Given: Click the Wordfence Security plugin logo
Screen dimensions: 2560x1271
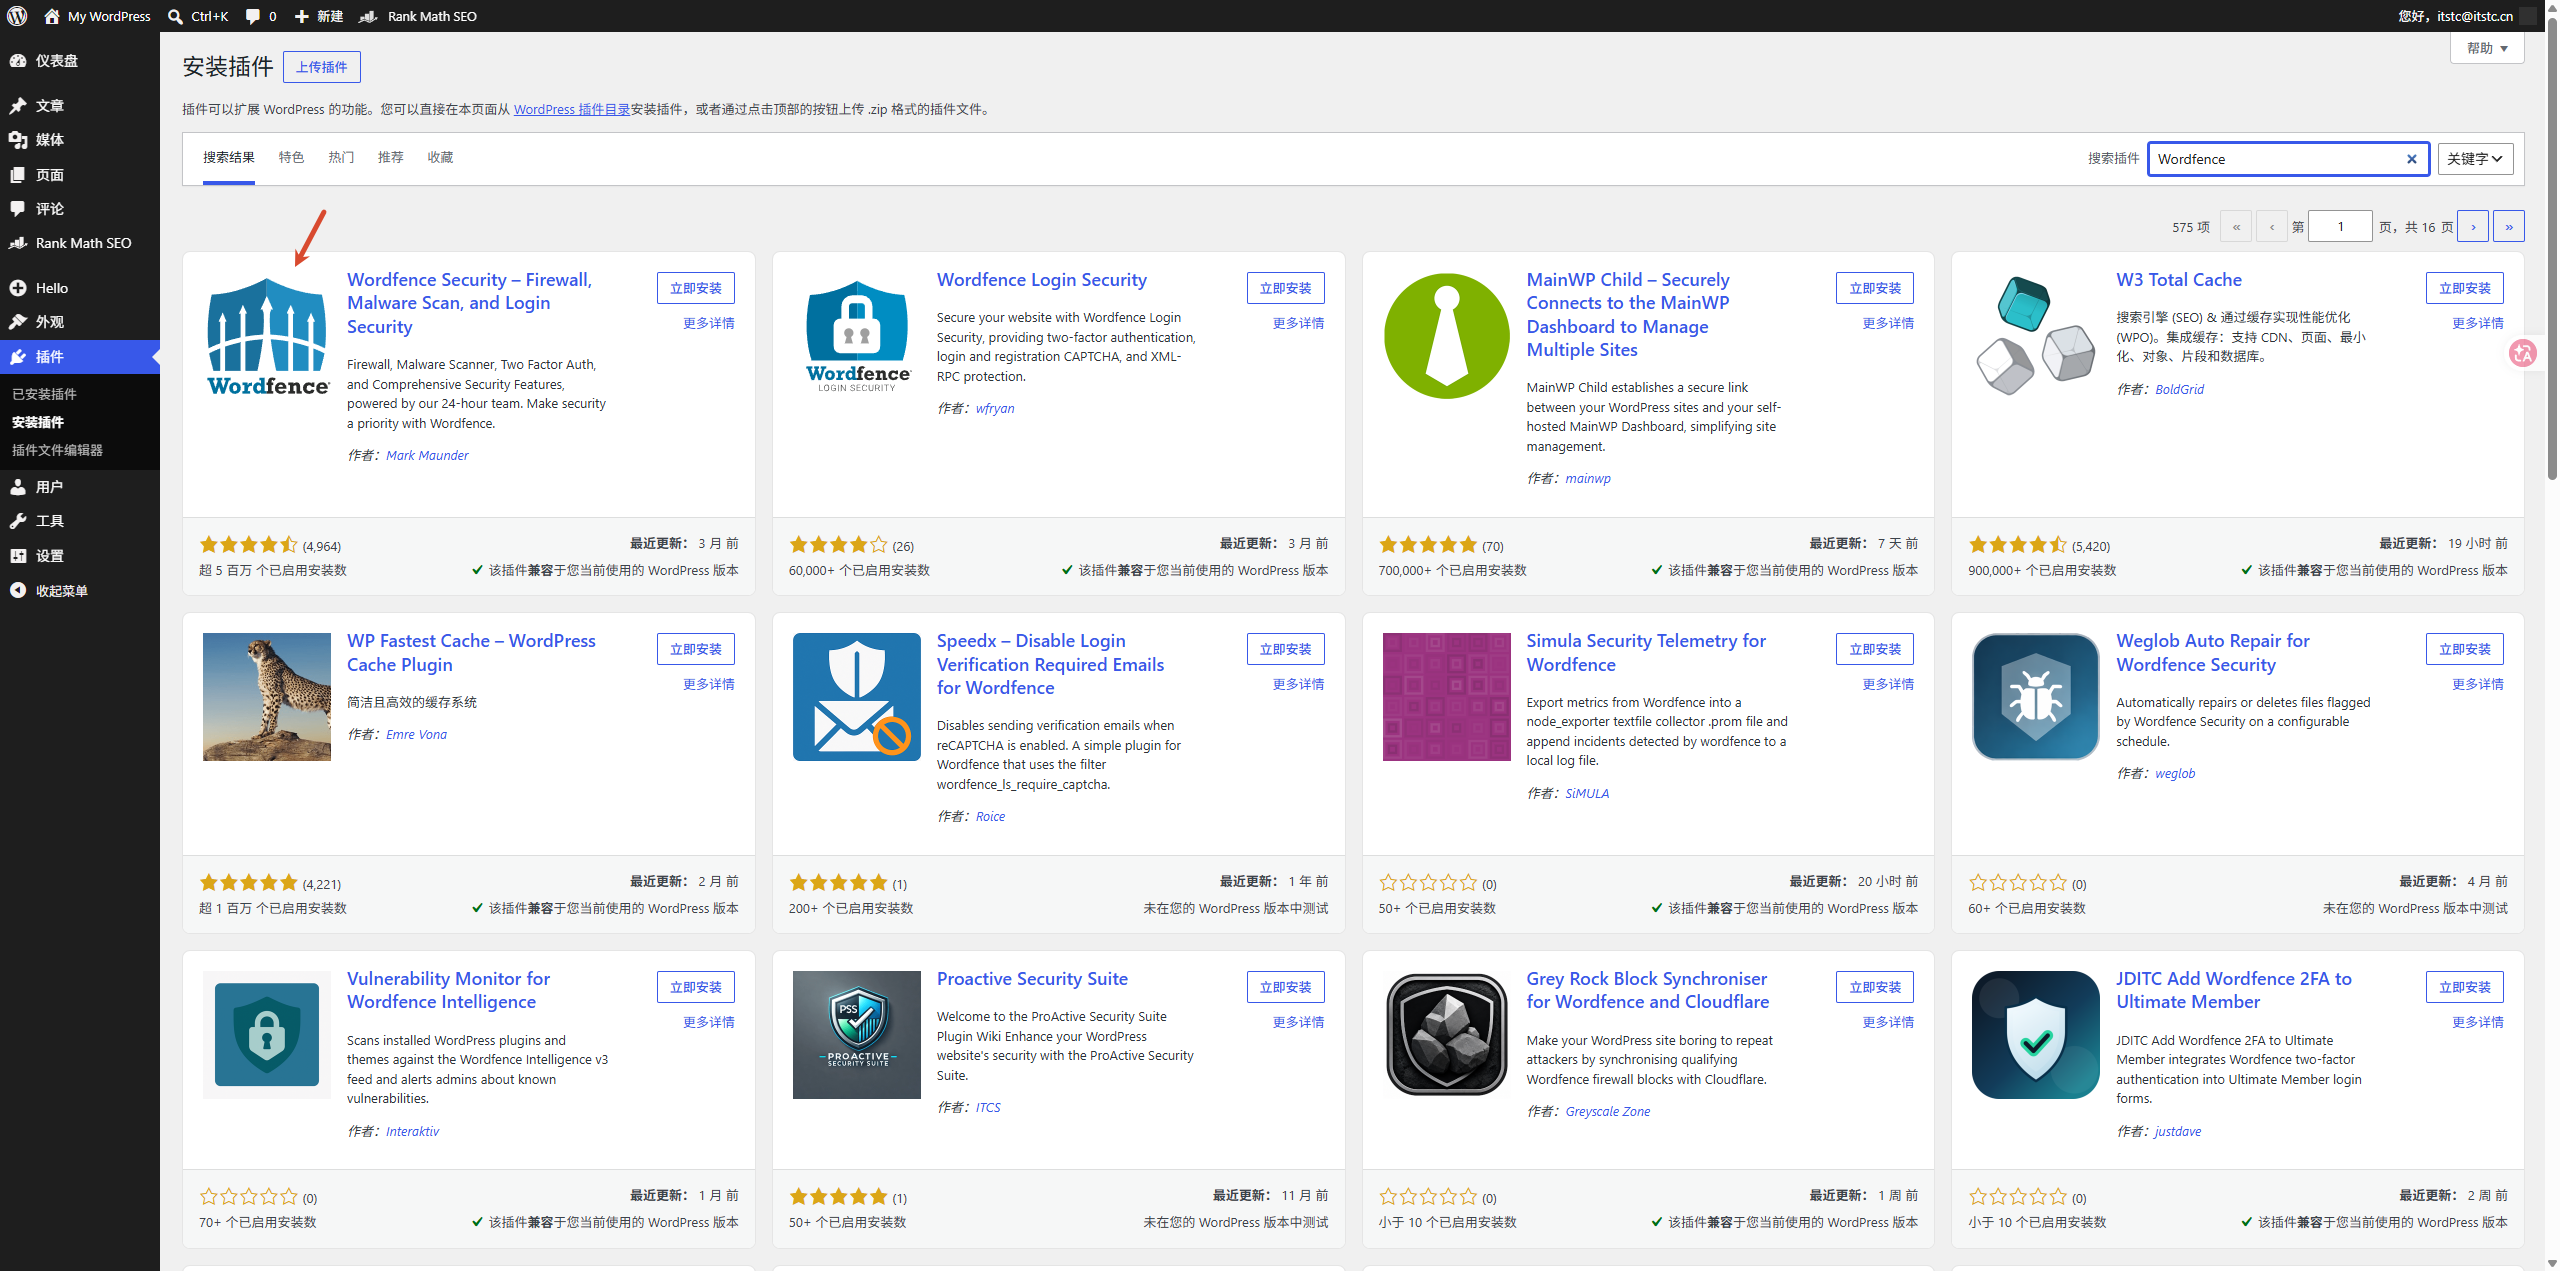Looking at the screenshot, I should point(267,336).
